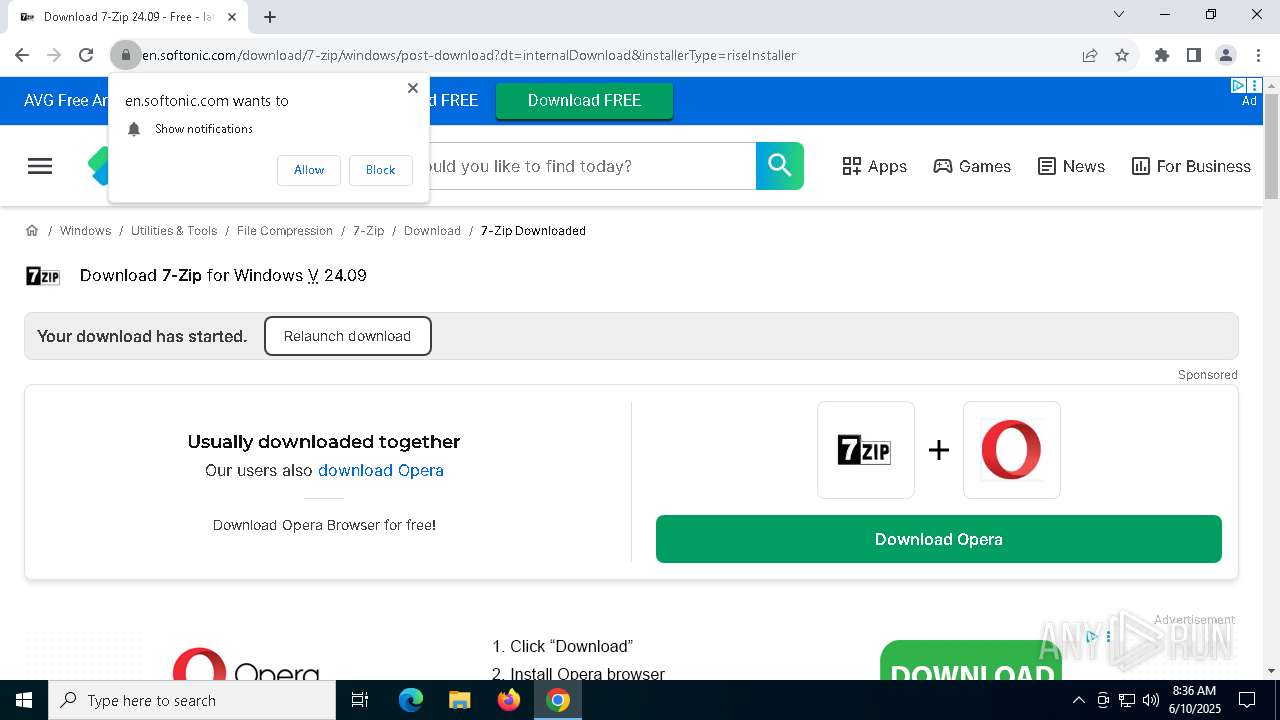
Task: Click the Windows taskbar search box
Action: coord(192,700)
